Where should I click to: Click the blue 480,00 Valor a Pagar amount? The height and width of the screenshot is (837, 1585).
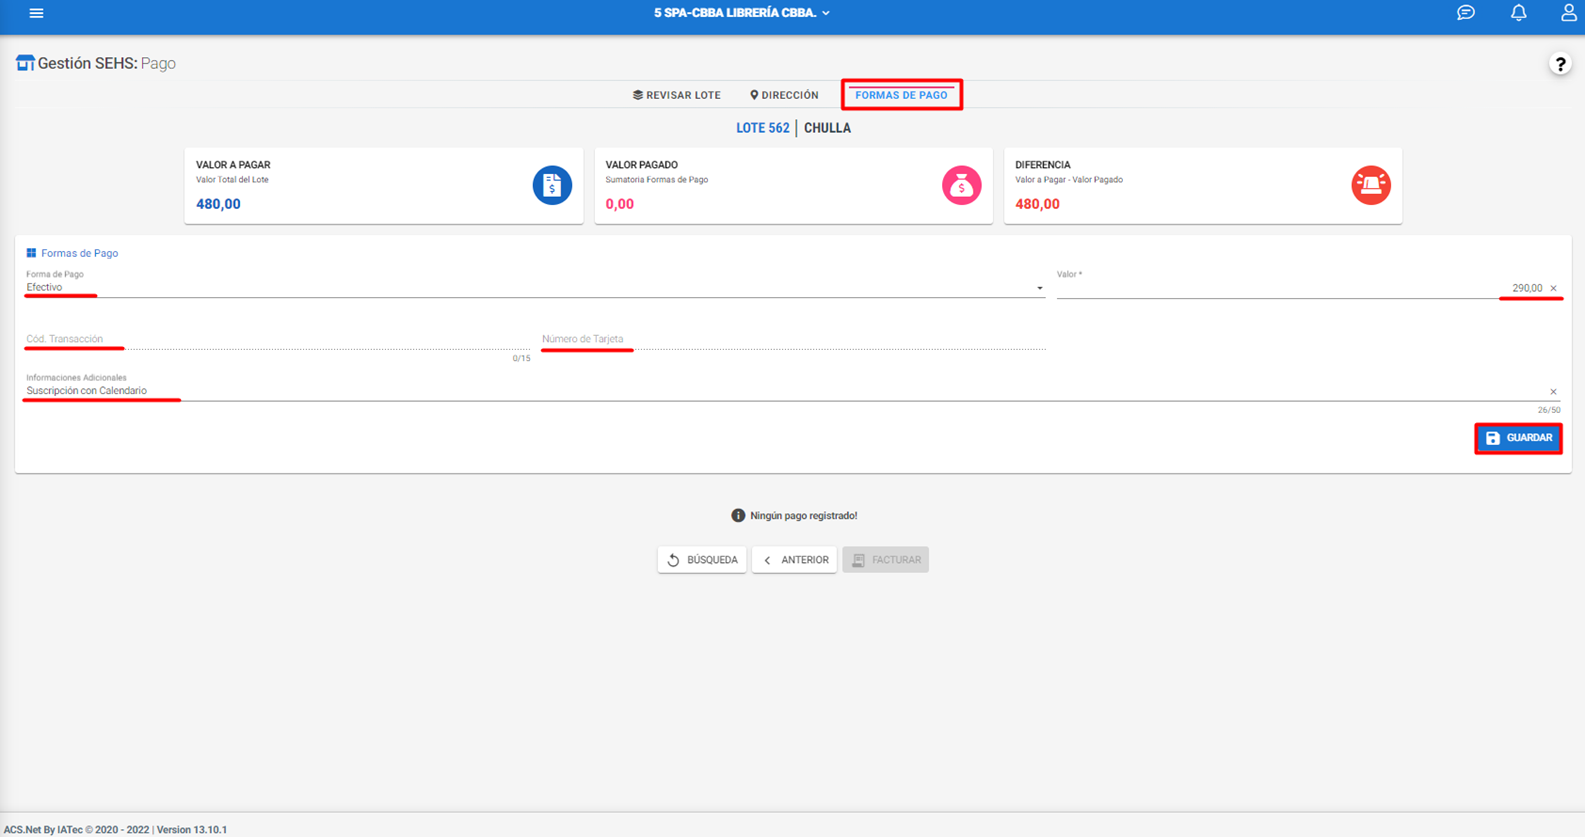pos(218,204)
